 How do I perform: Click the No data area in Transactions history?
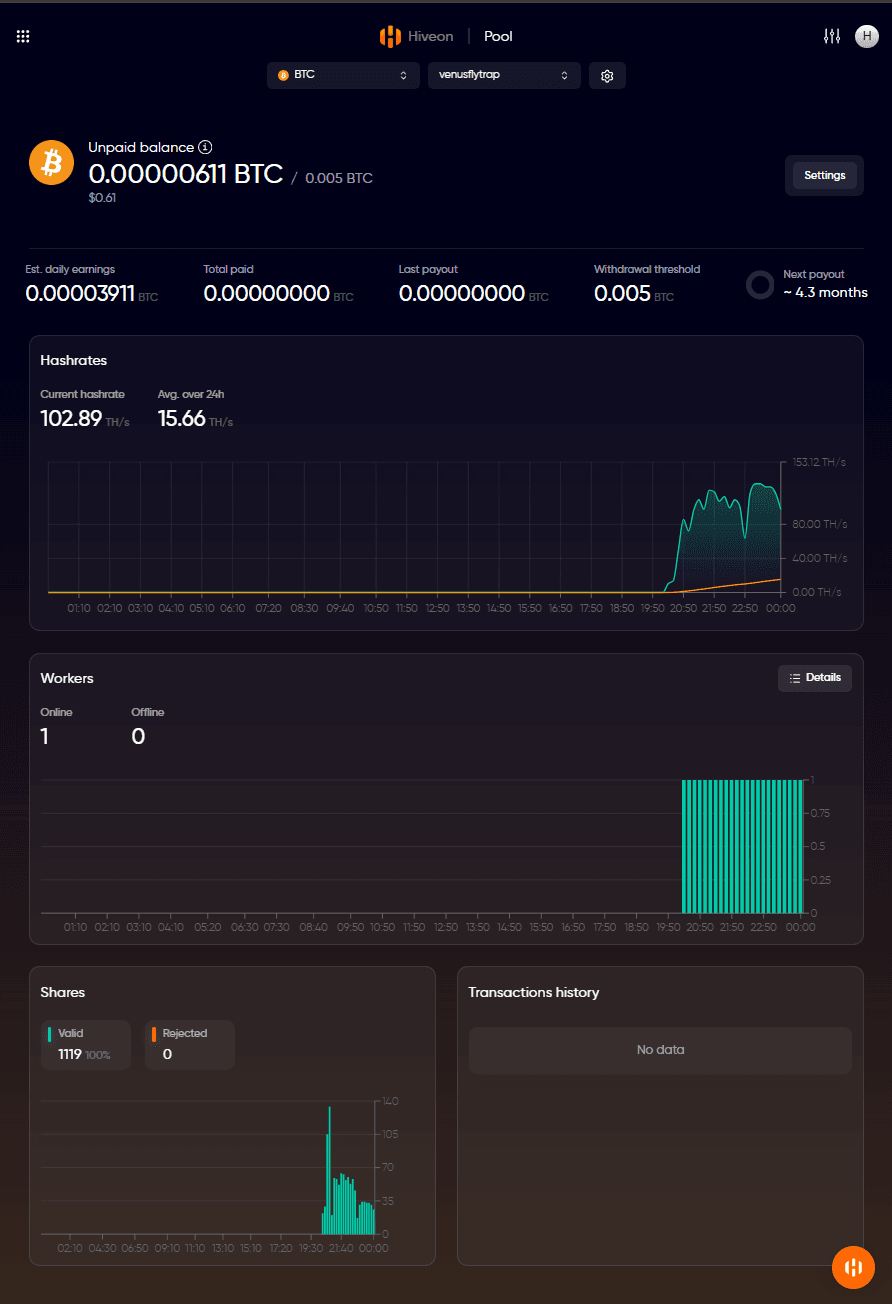660,1050
